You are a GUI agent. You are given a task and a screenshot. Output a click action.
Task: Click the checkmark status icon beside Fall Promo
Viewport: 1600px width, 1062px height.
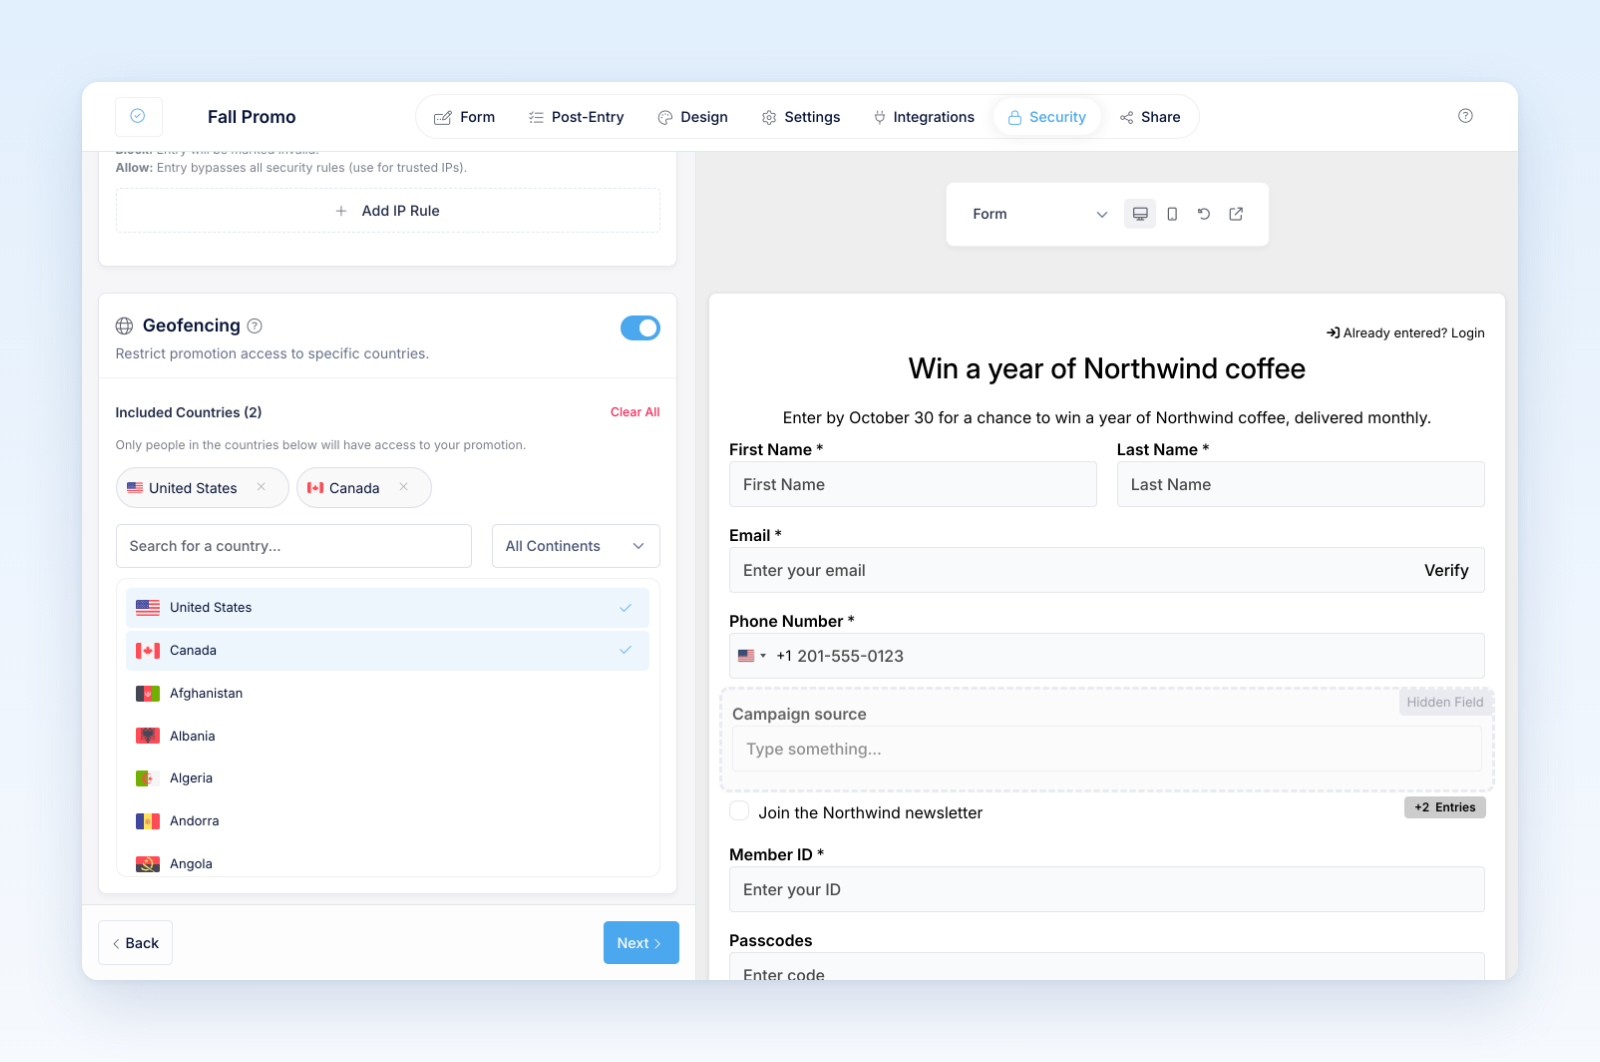point(138,116)
